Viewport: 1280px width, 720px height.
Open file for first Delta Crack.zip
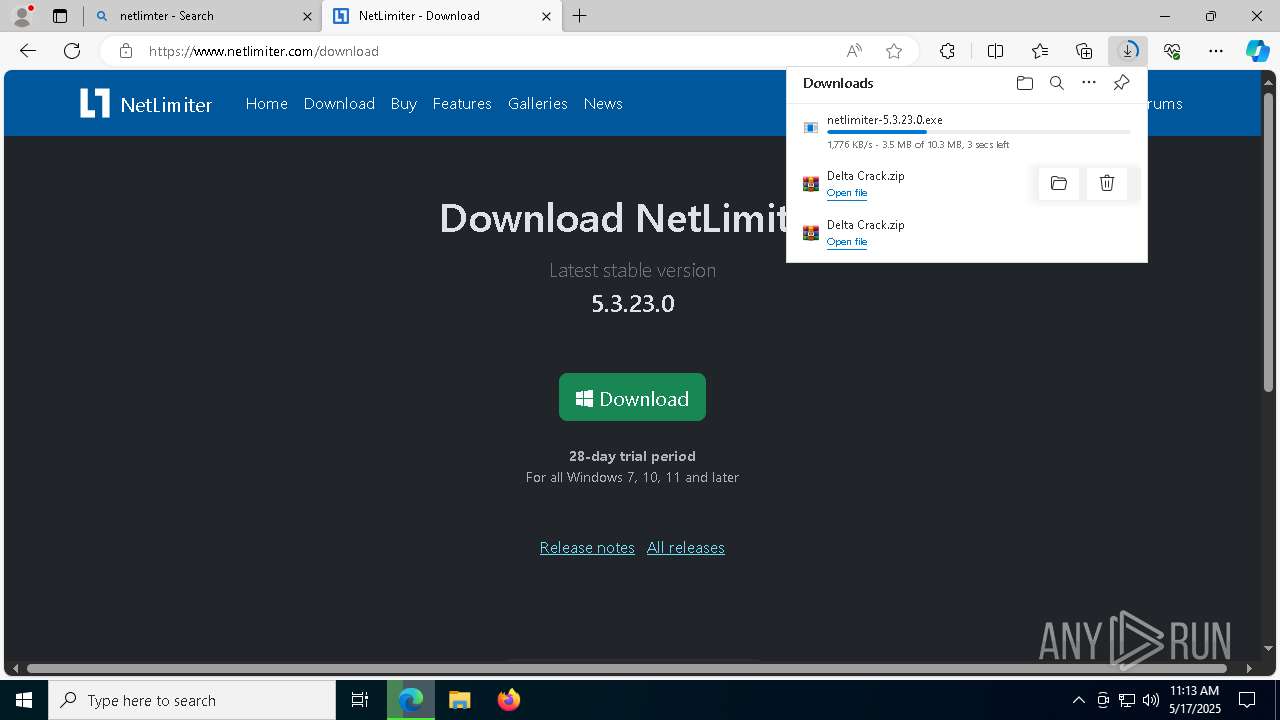(847, 193)
